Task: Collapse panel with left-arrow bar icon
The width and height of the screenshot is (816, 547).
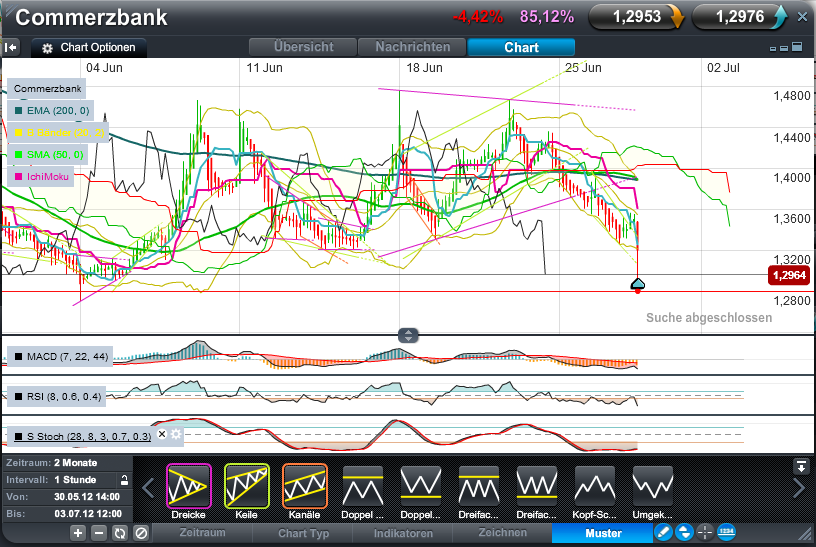Action: [11, 47]
